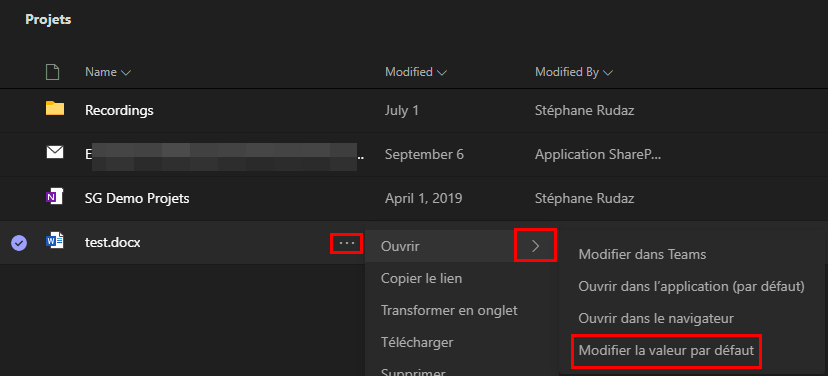Click Modifier la valeur par défaut
The width and height of the screenshot is (828, 376).
(x=666, y=351)
